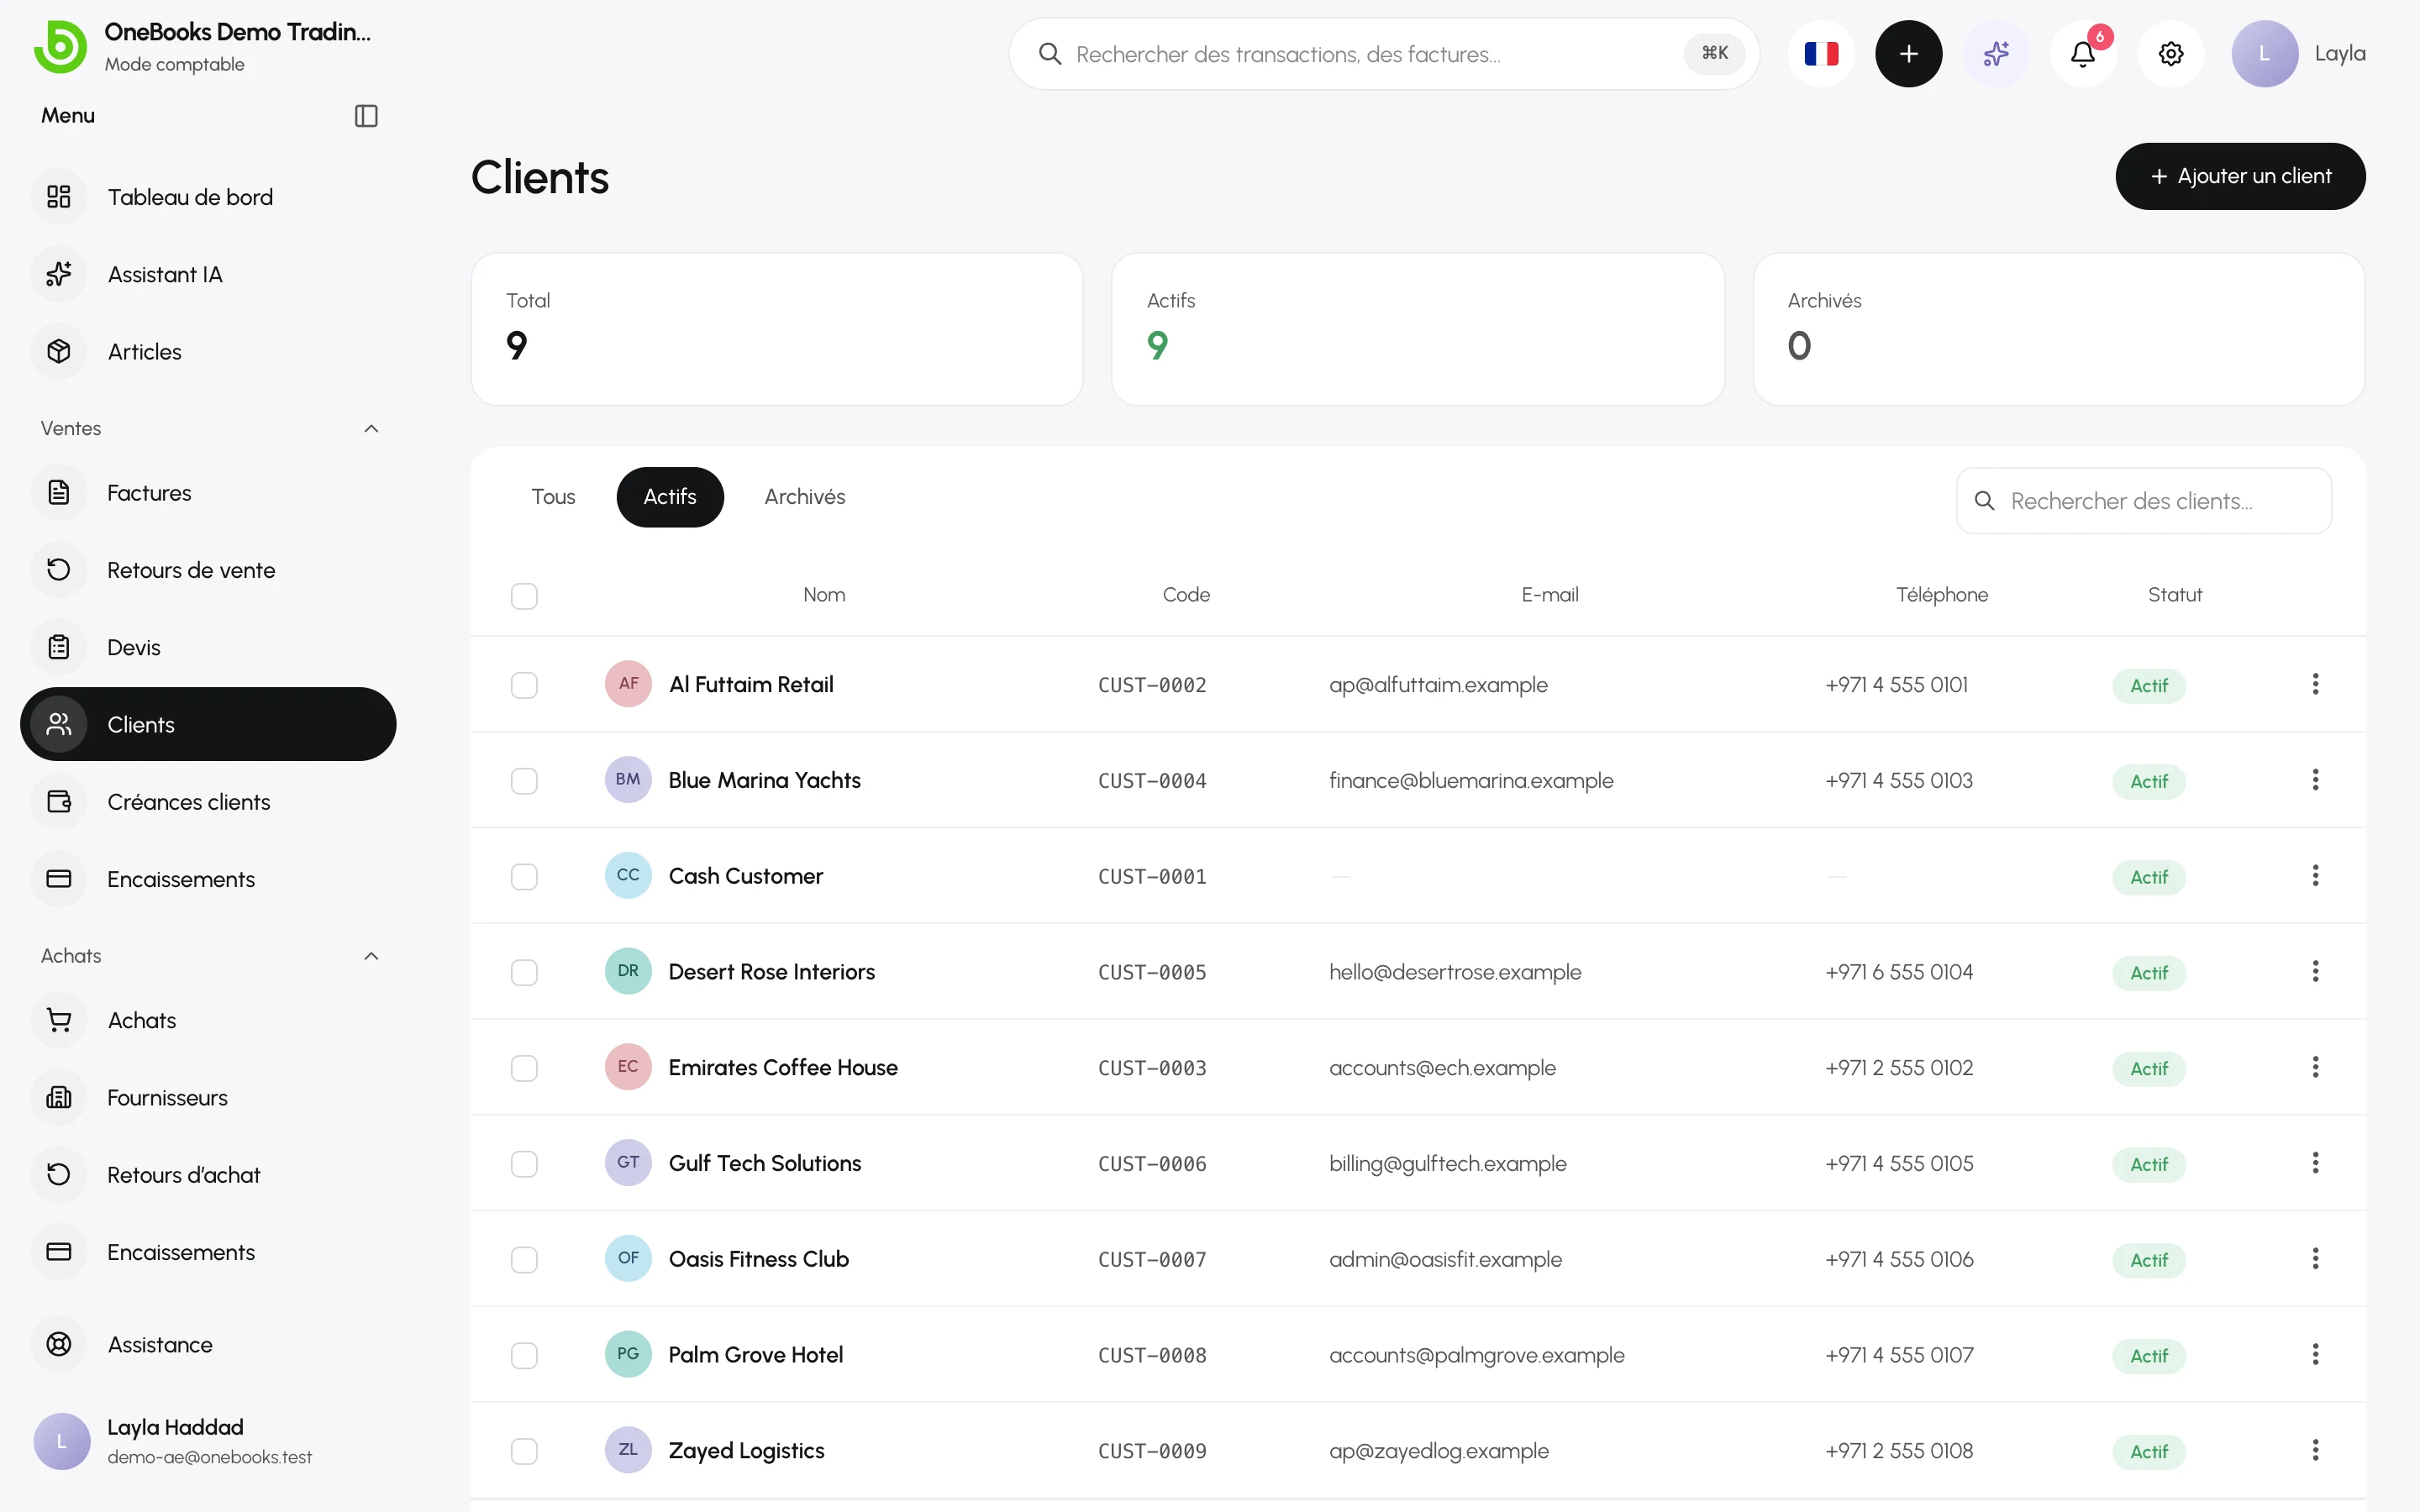Open more actions for Cash Customer
The height and width of the screenshot is (1512, 2420).
click(2315, 876)
